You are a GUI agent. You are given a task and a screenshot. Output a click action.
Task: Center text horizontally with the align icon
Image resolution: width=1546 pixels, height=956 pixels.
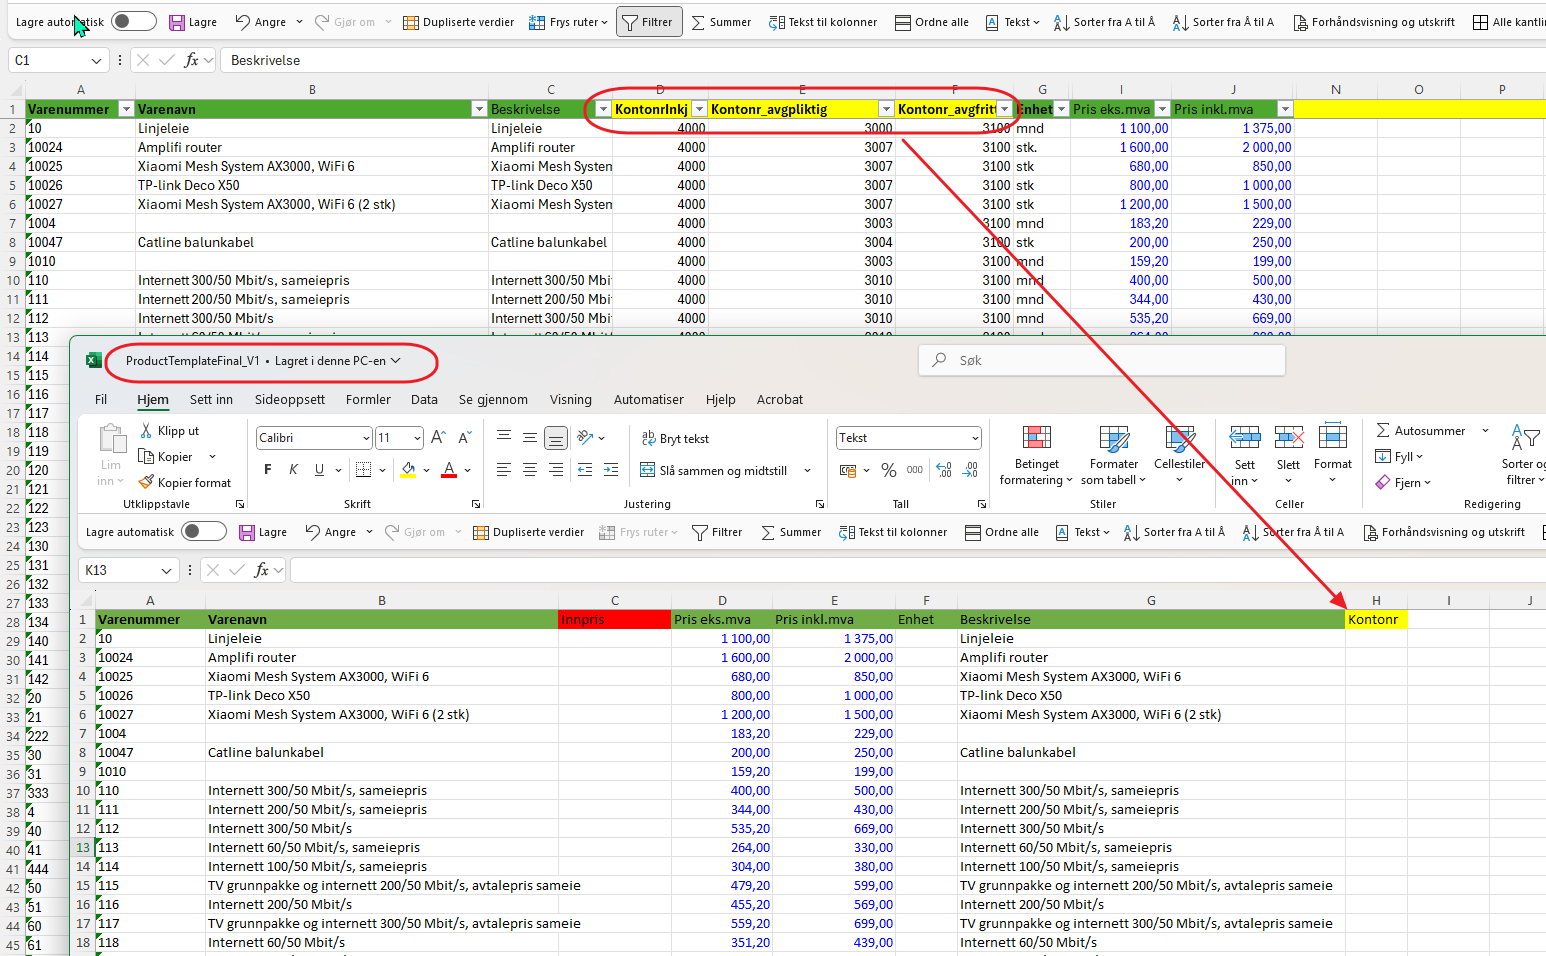pos(530,470)
